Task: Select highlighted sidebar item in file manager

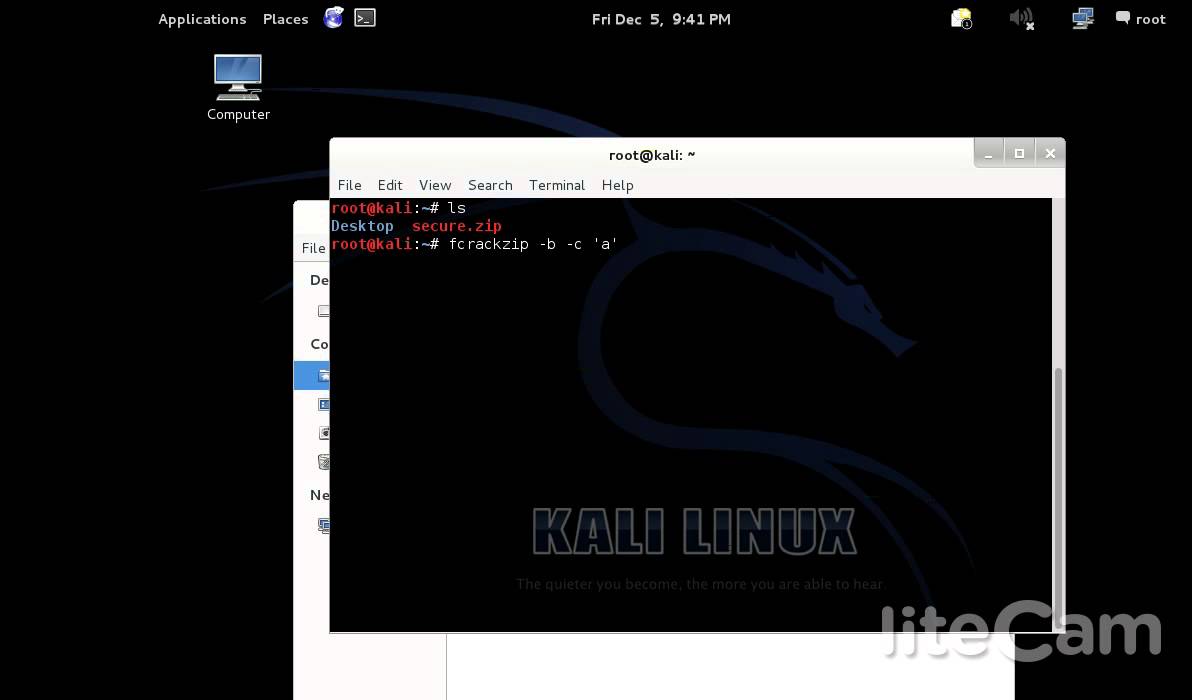Action: coord(312,375)
